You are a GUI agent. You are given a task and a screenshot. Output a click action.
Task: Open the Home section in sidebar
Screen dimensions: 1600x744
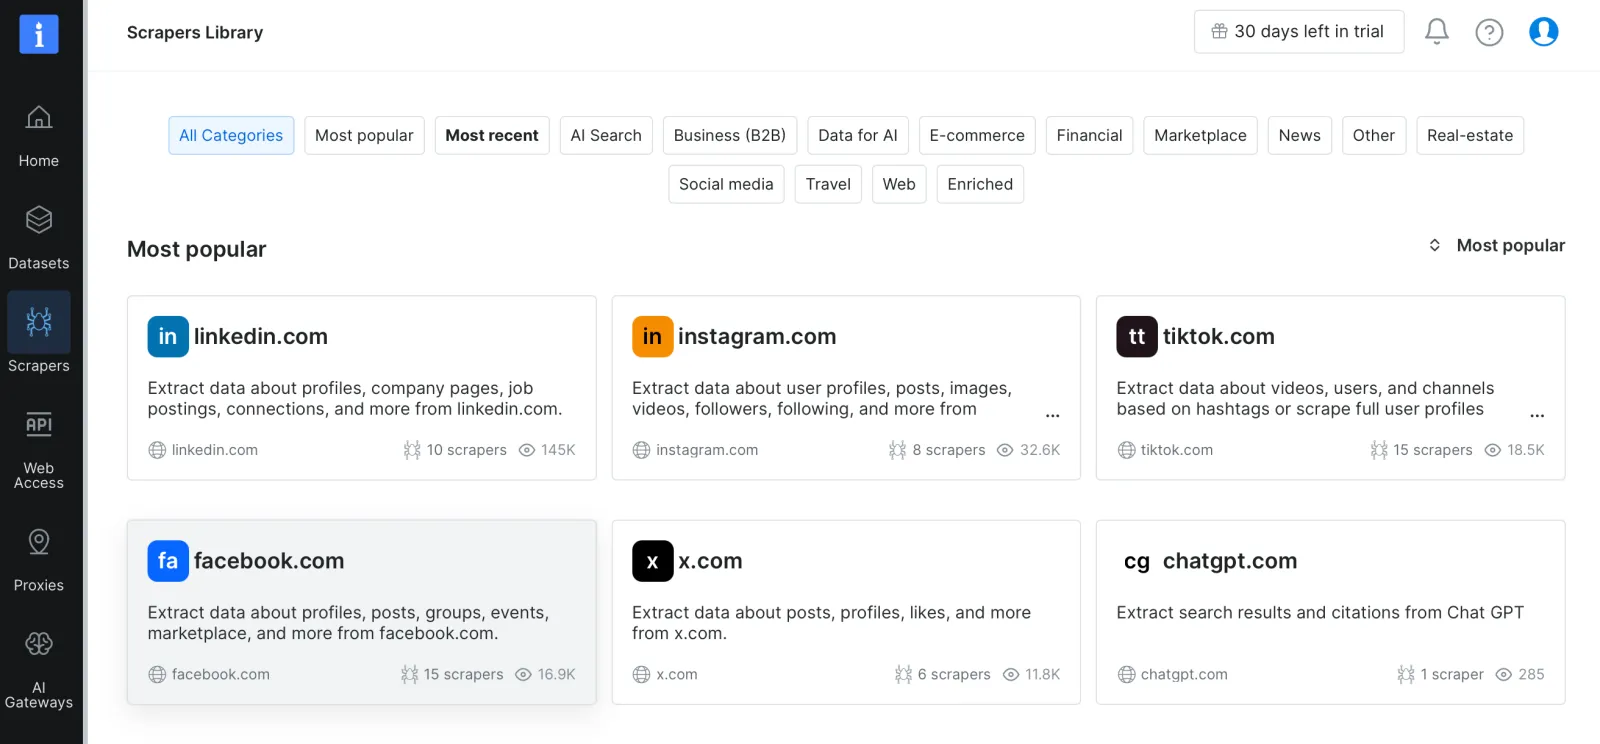[x=39, y=136]
